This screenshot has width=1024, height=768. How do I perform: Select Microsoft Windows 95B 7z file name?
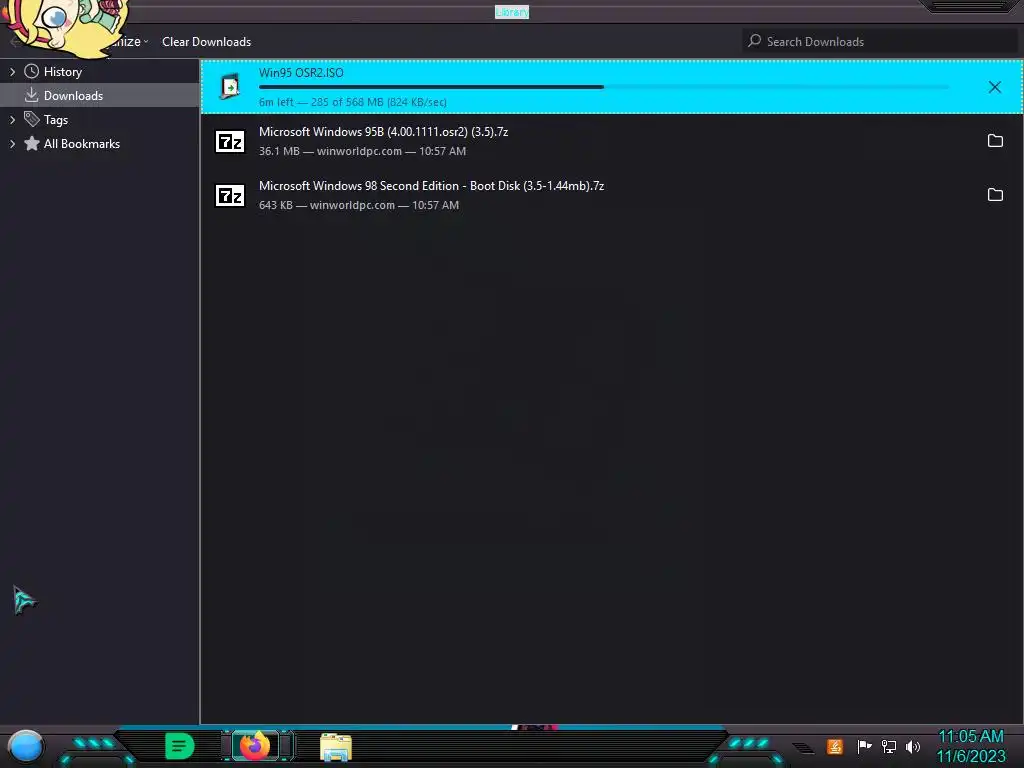click(x=383, y=131)
